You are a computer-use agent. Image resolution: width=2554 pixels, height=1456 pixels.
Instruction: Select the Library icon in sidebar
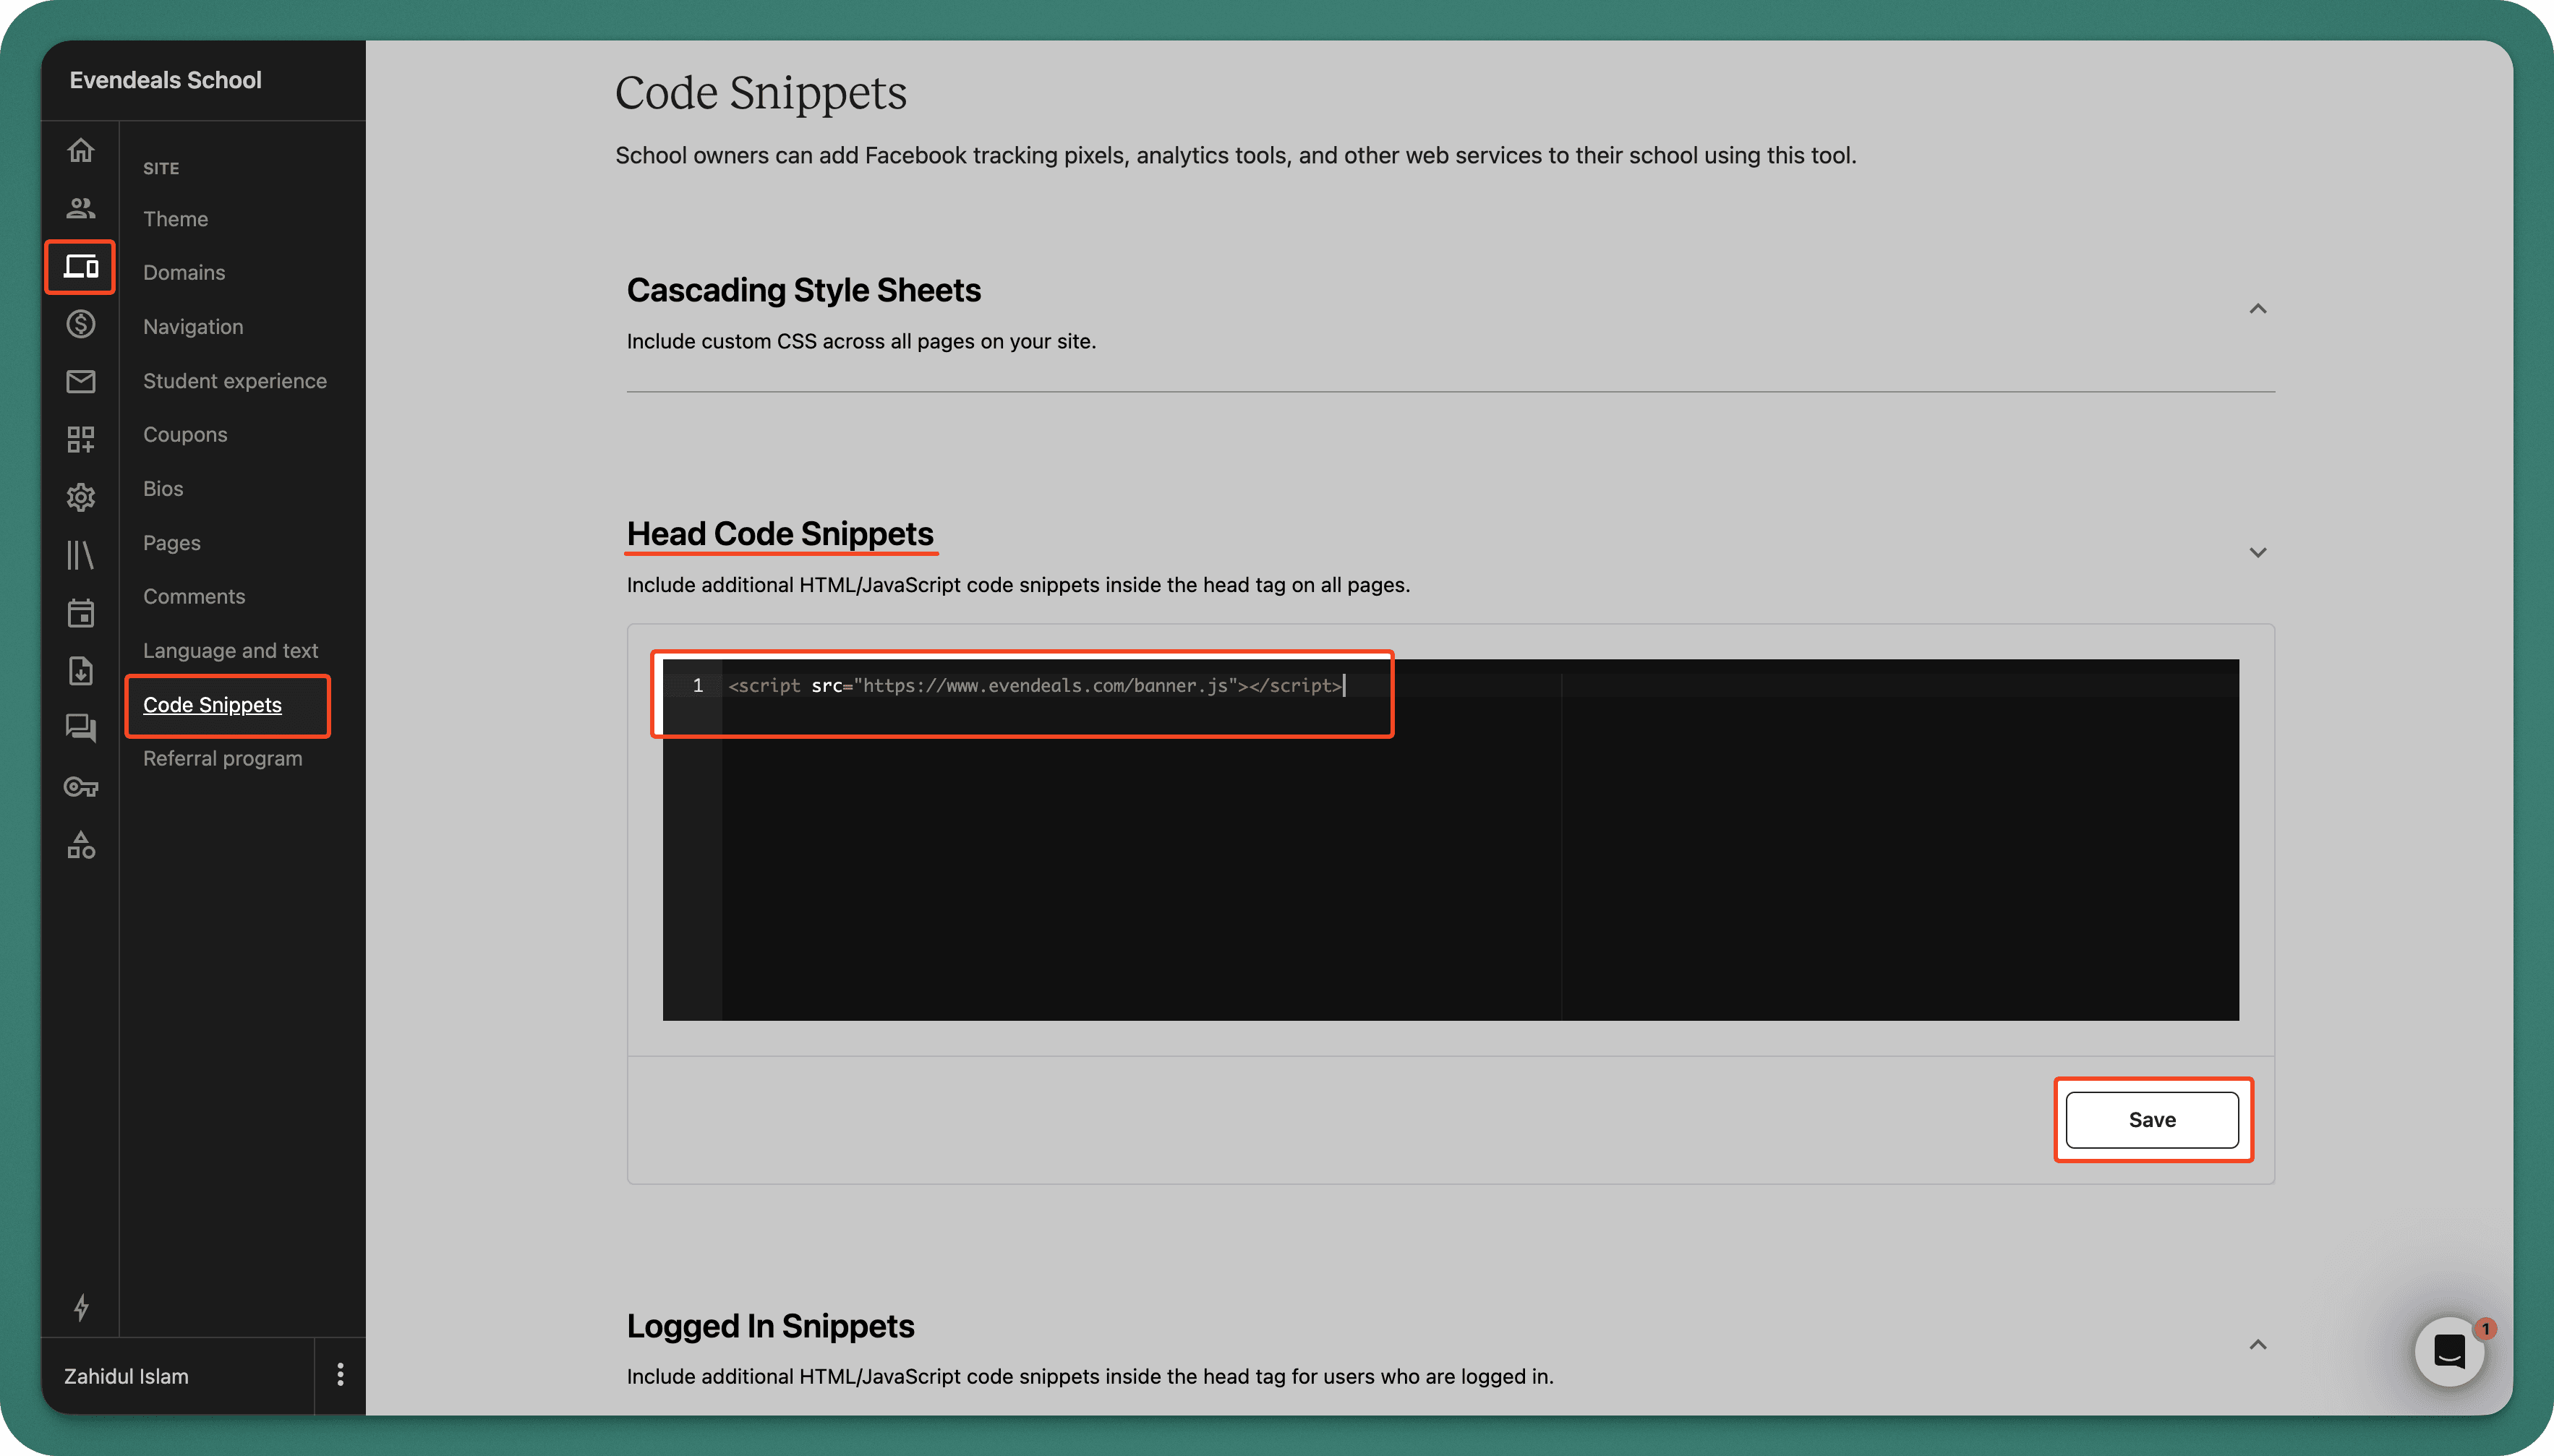coord(80,555)
